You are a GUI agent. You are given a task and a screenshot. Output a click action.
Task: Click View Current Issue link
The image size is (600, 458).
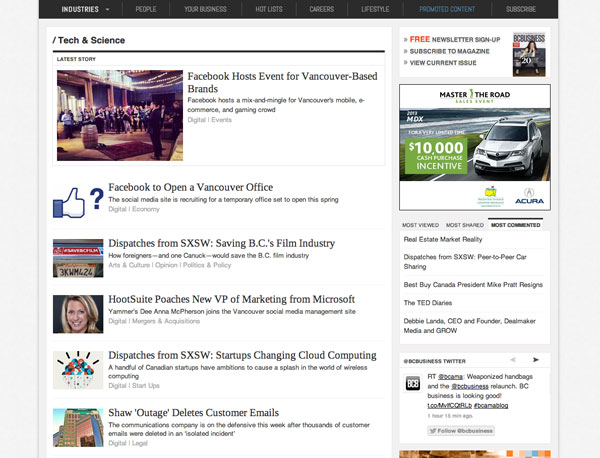[x=443, y=63]
